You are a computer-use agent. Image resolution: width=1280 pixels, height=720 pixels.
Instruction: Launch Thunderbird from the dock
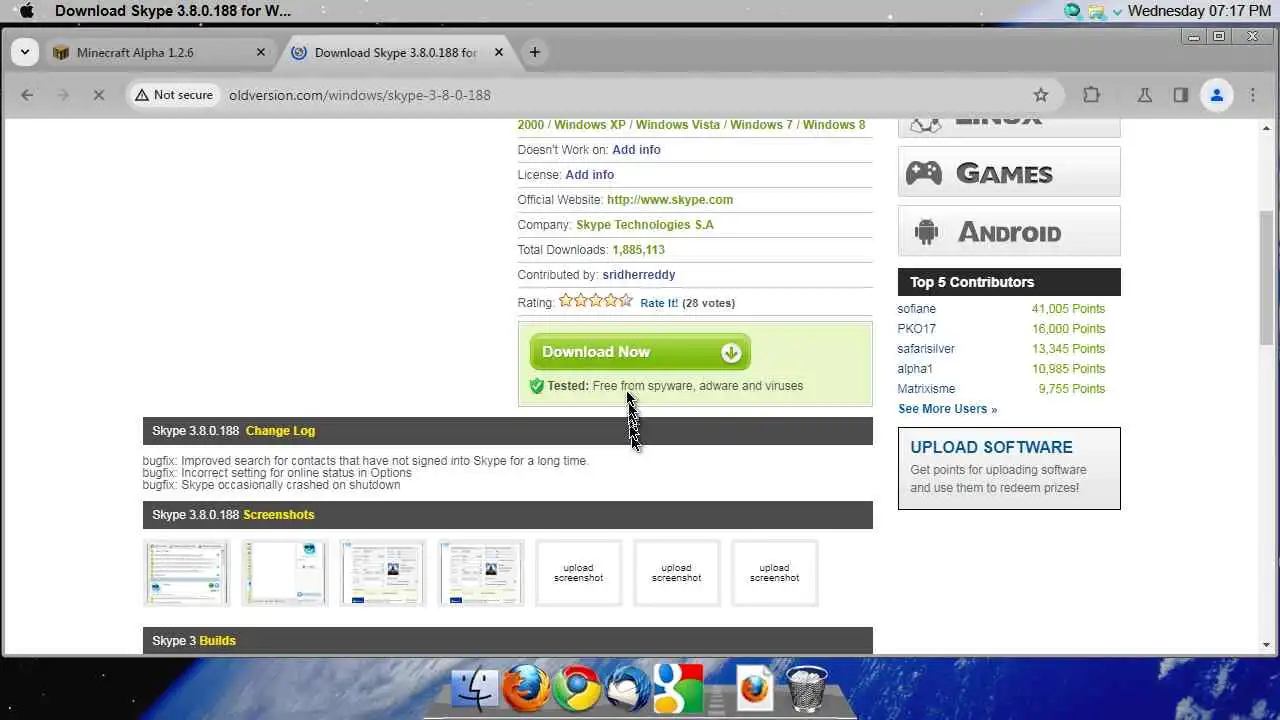click(x=627, y=689)
